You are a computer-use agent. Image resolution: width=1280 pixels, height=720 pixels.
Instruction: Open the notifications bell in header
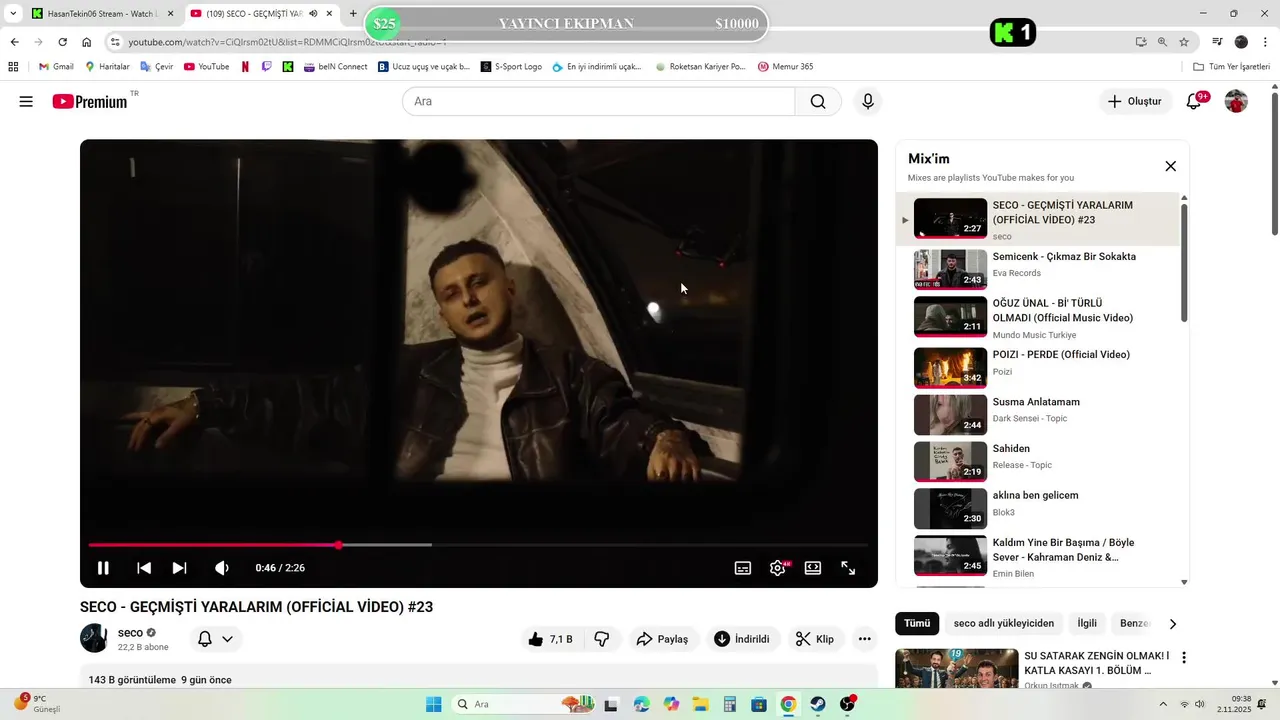click(x=1194, y=101)
